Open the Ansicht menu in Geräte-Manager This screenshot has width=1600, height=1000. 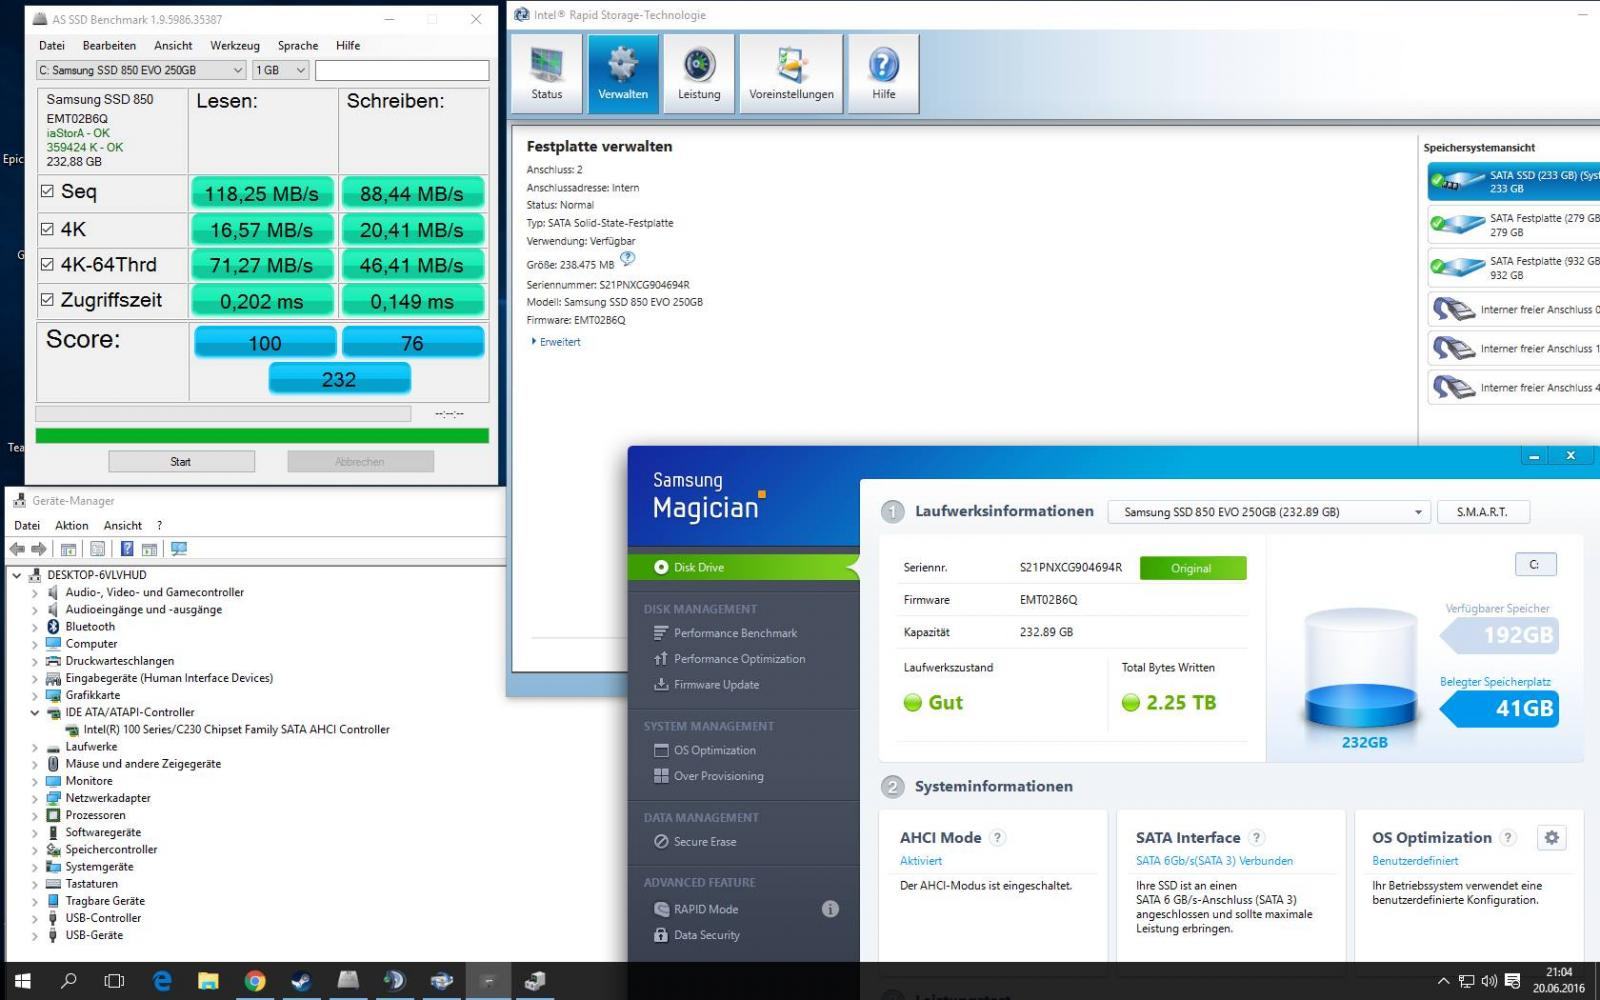click(x=123, y=526)
